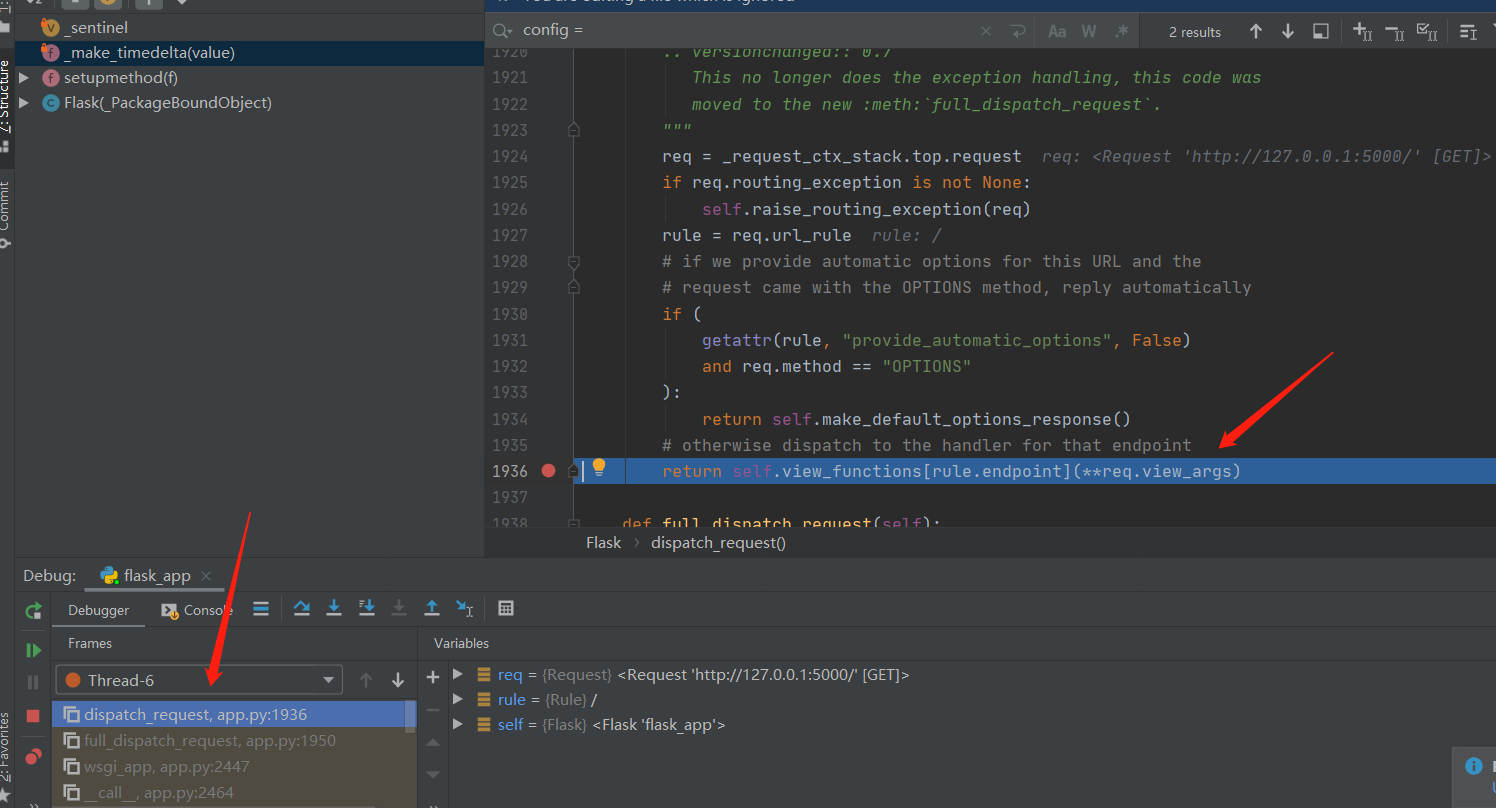The height and width of the screenshot is (808, 1496).
Task: Select full_dispatch_request frame in Frames list
Action: click(210, 741)
